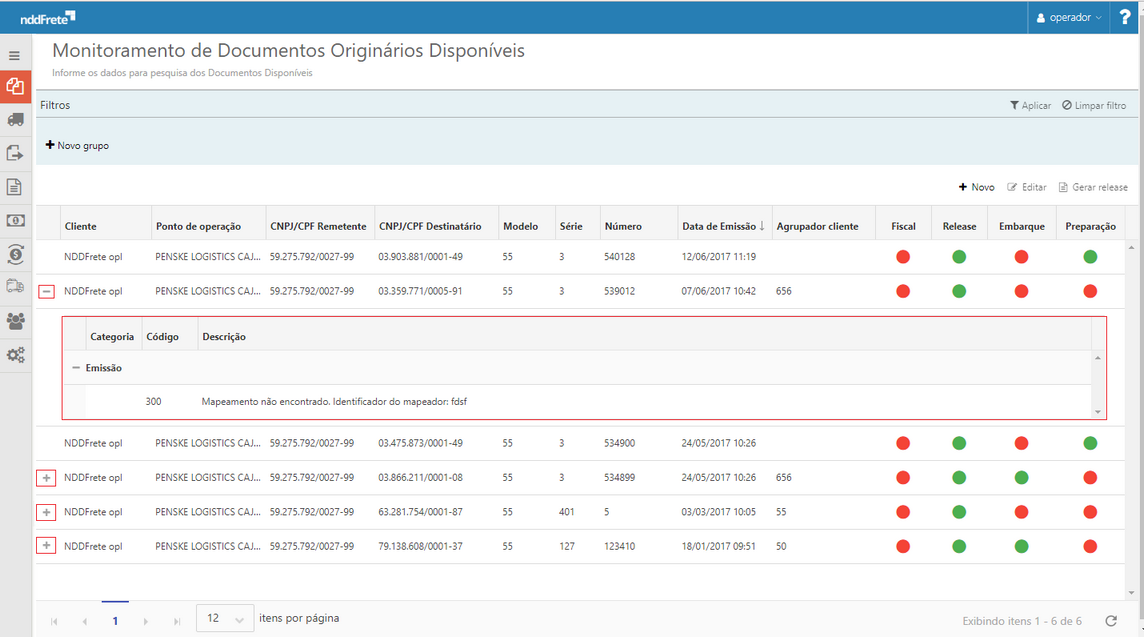Screen dimensions: 1144x637
Task: Open the truck transport section in sidebar
Action: [x=14, y=120]
